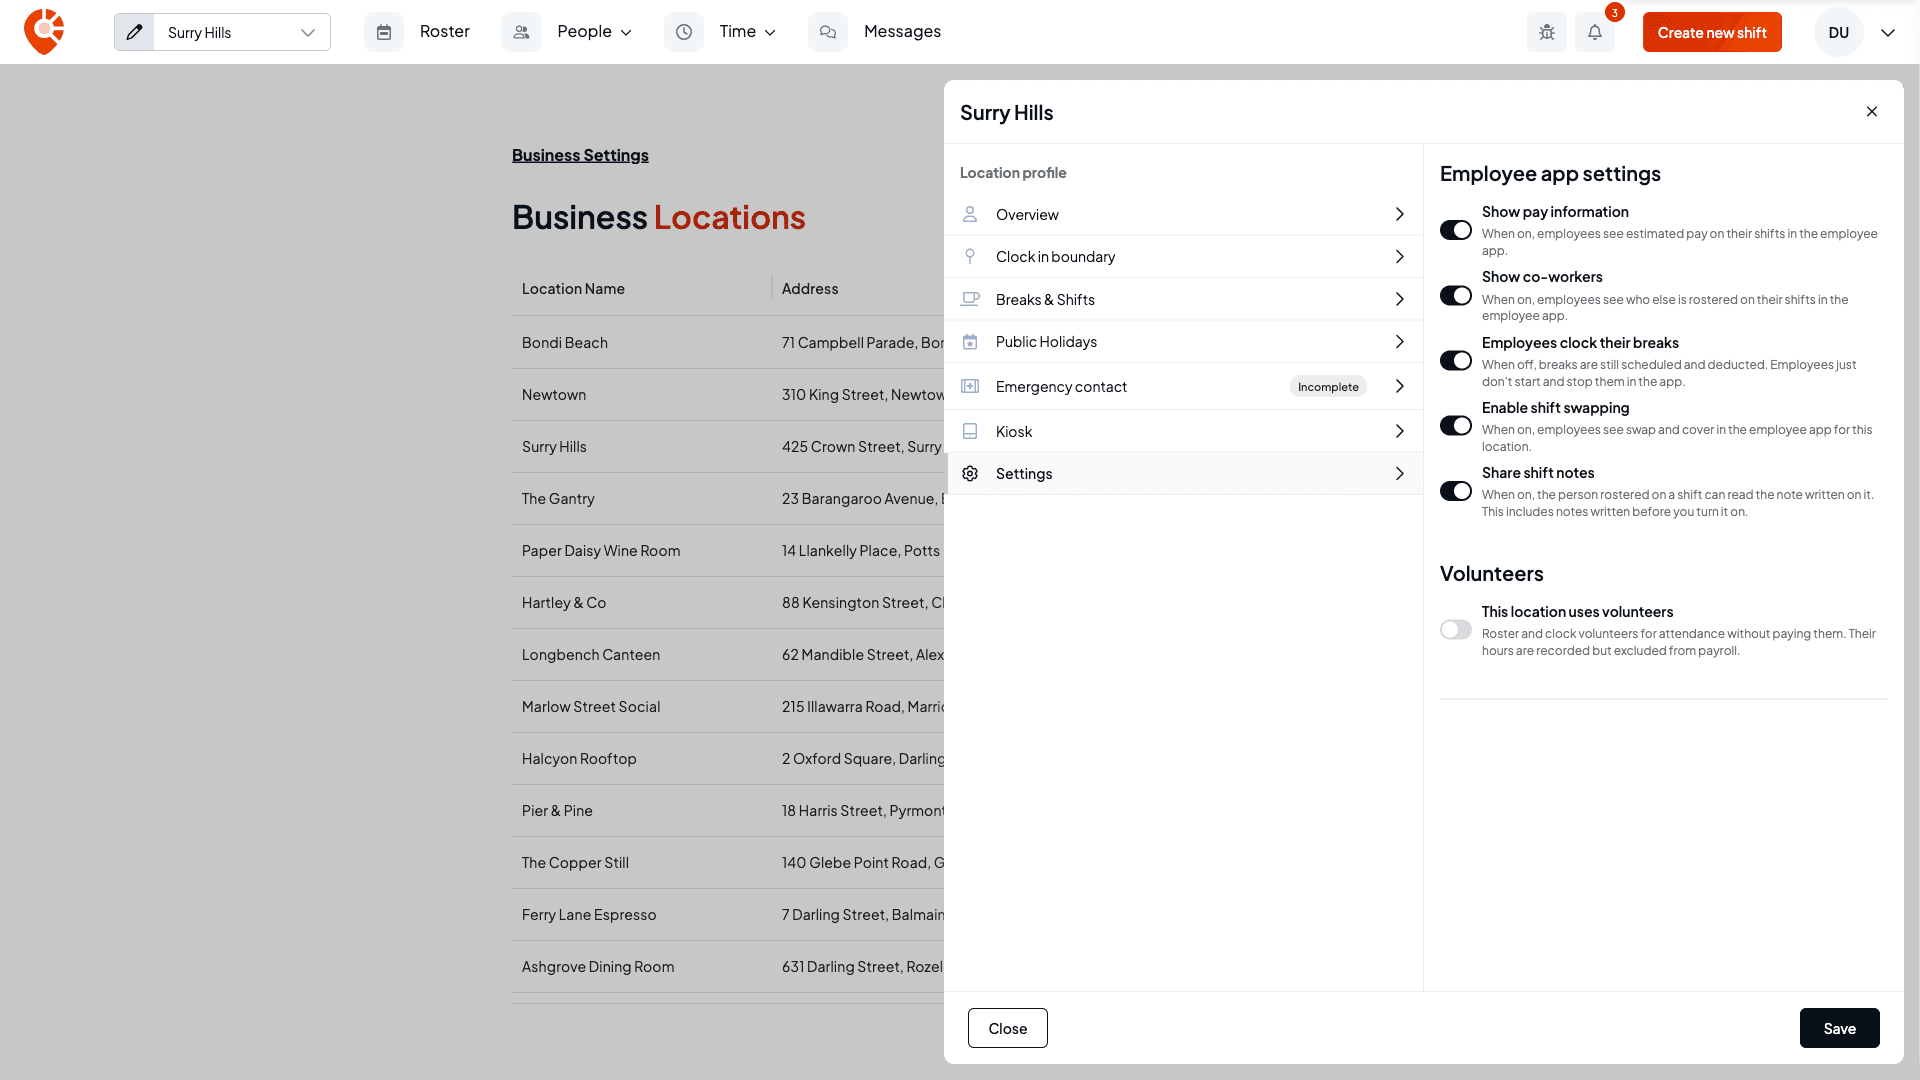The height and width of the screenshot is (1080, 1920).
Task: Toggle Show co-workers switch
Action: (x=1456, y=295)
